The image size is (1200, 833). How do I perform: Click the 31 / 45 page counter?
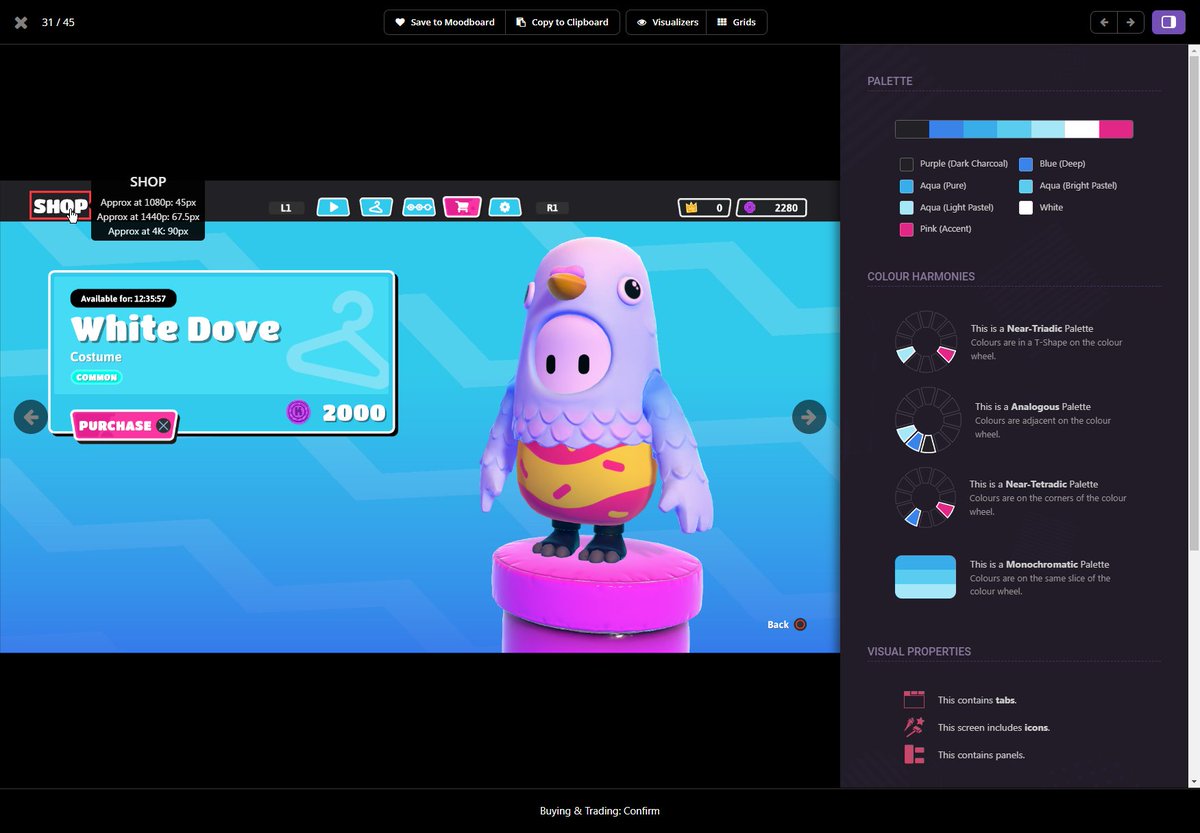[x=58, y=22]
